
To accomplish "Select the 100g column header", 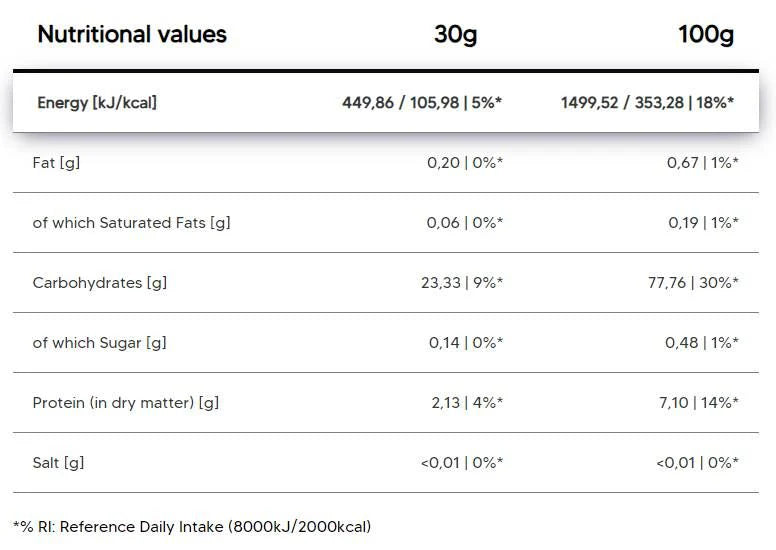I will pos(705,35).
